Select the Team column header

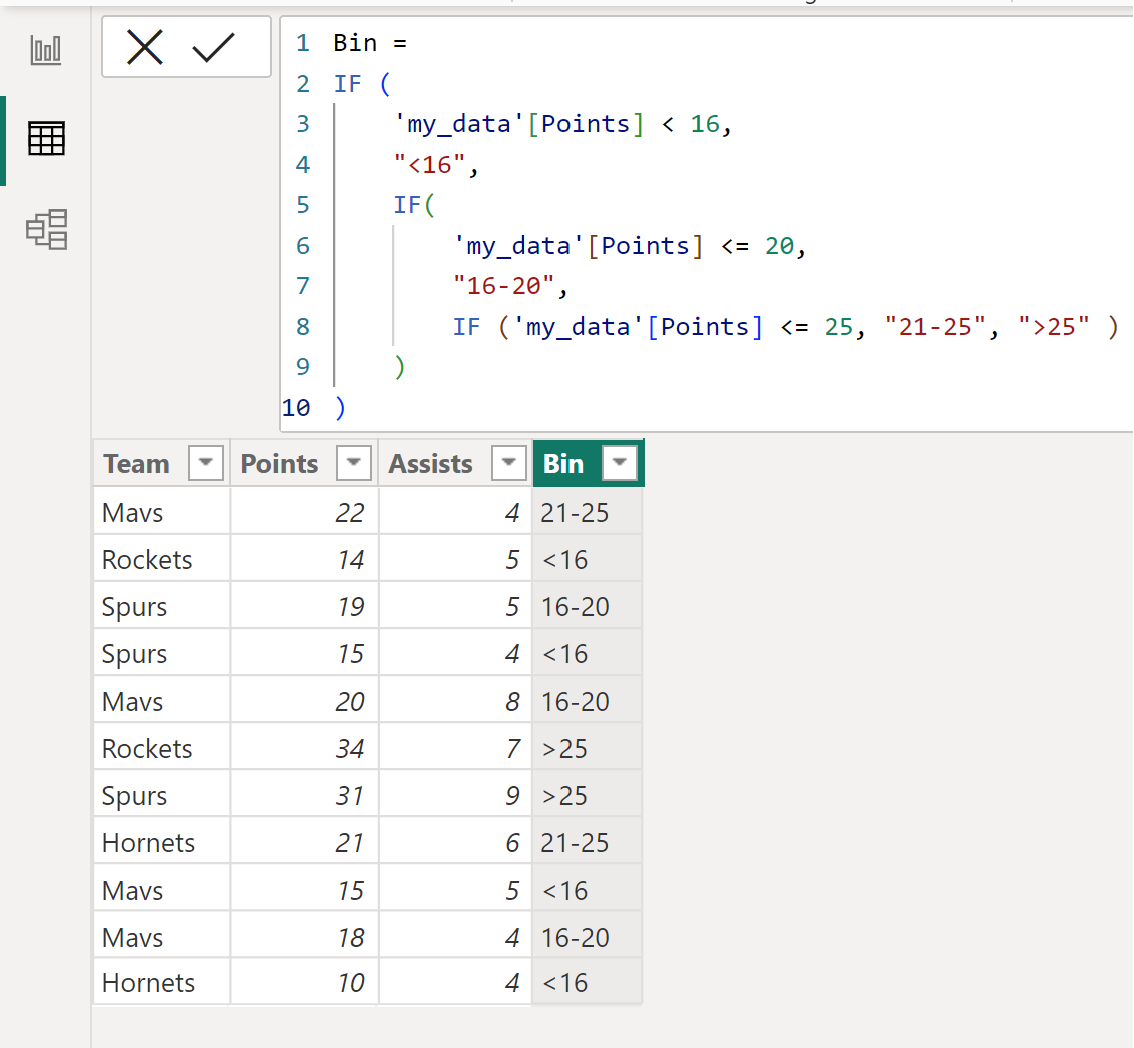[161, 463]
